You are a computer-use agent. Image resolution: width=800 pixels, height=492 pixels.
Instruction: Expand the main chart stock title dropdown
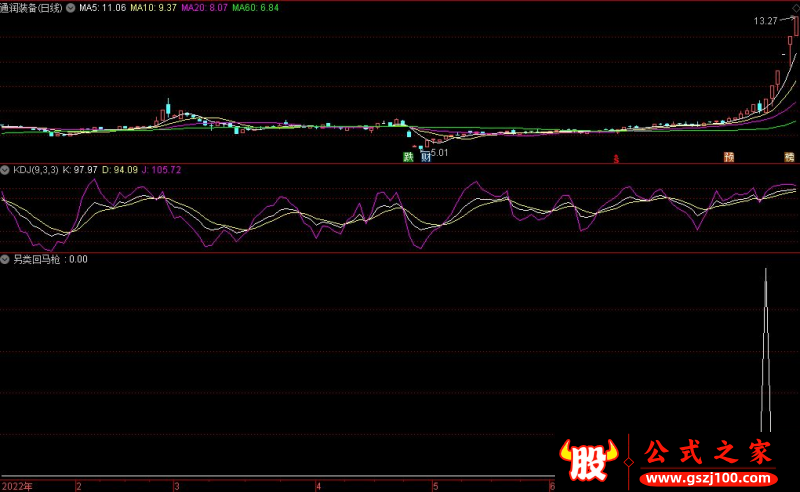pos(69,7)
